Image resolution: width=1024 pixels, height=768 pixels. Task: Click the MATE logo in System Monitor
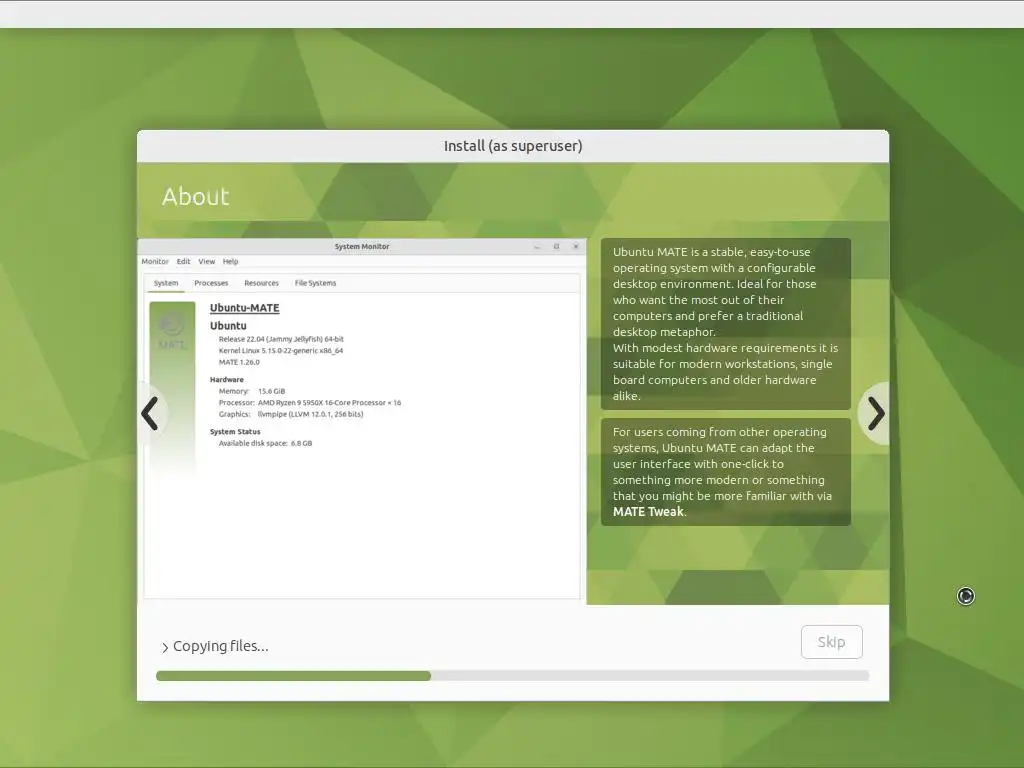click(x=172, y=330)
